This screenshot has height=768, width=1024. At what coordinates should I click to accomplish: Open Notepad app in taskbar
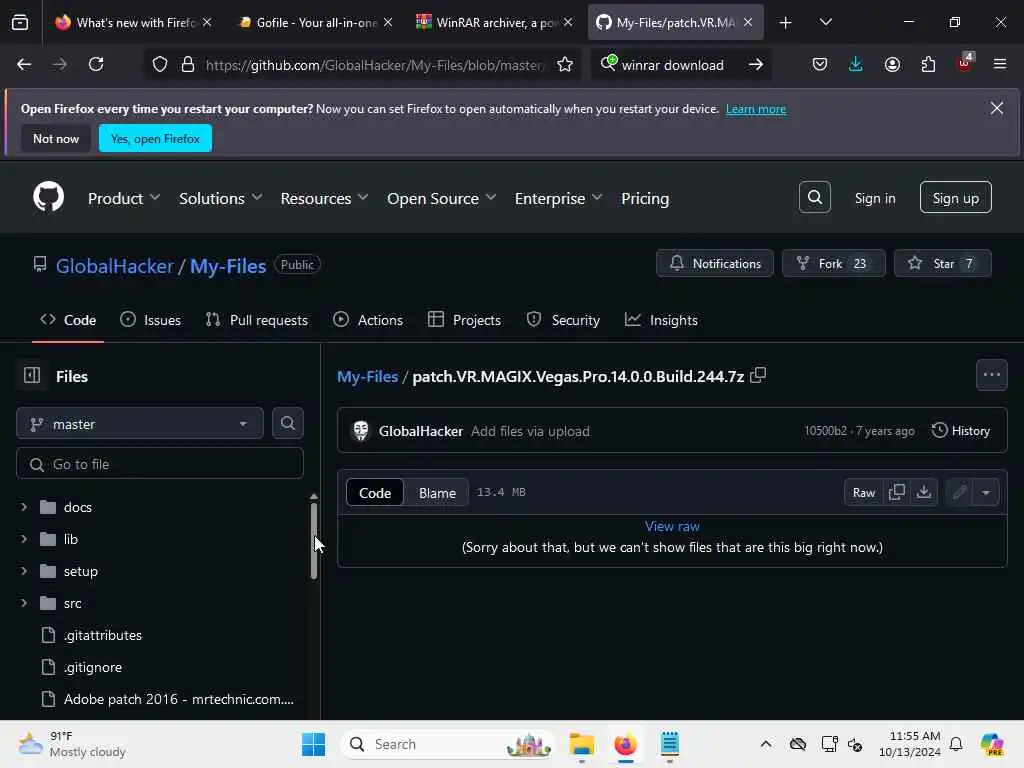click(x=669, y=744)
